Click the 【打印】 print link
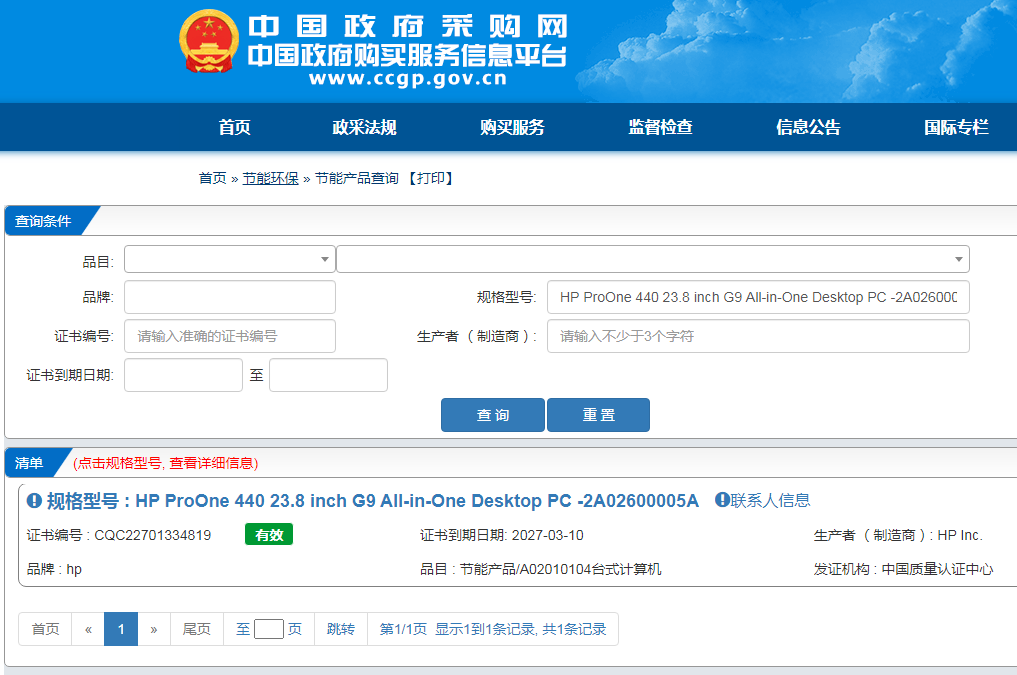This screenshot has width=1017, height=675. (430, 178)
